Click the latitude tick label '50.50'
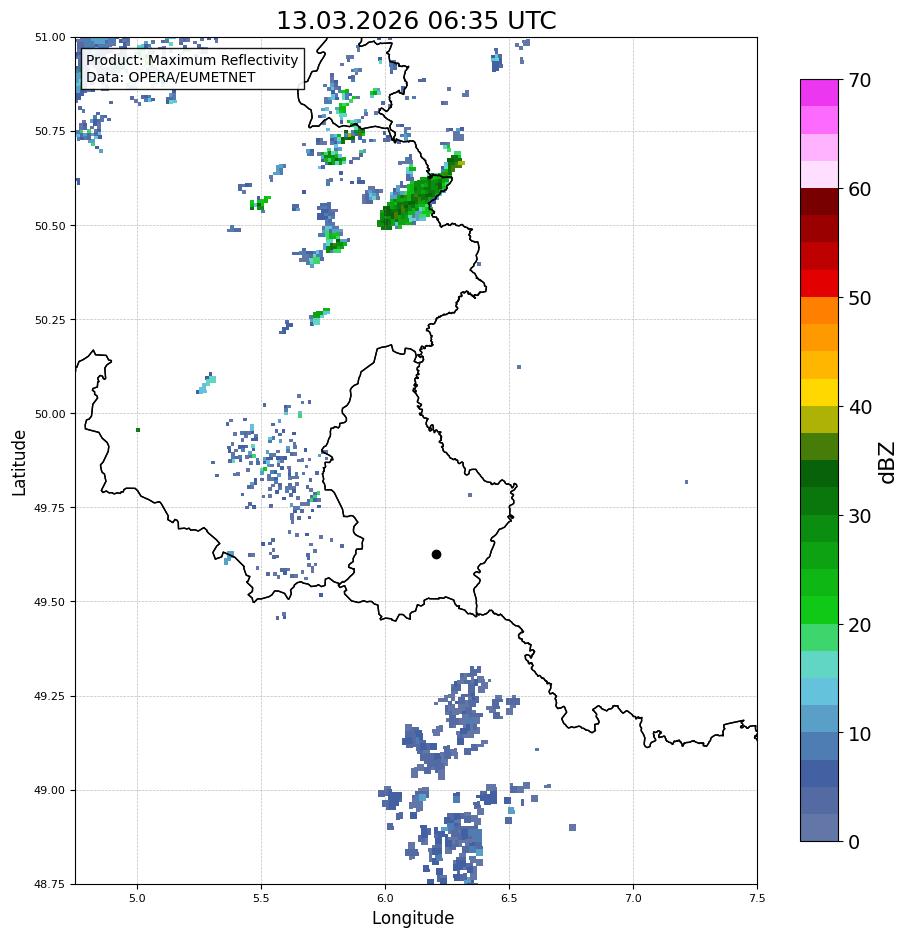Image resolution: width=908 pixels, height=937 pixels. [x=50, y=226]
